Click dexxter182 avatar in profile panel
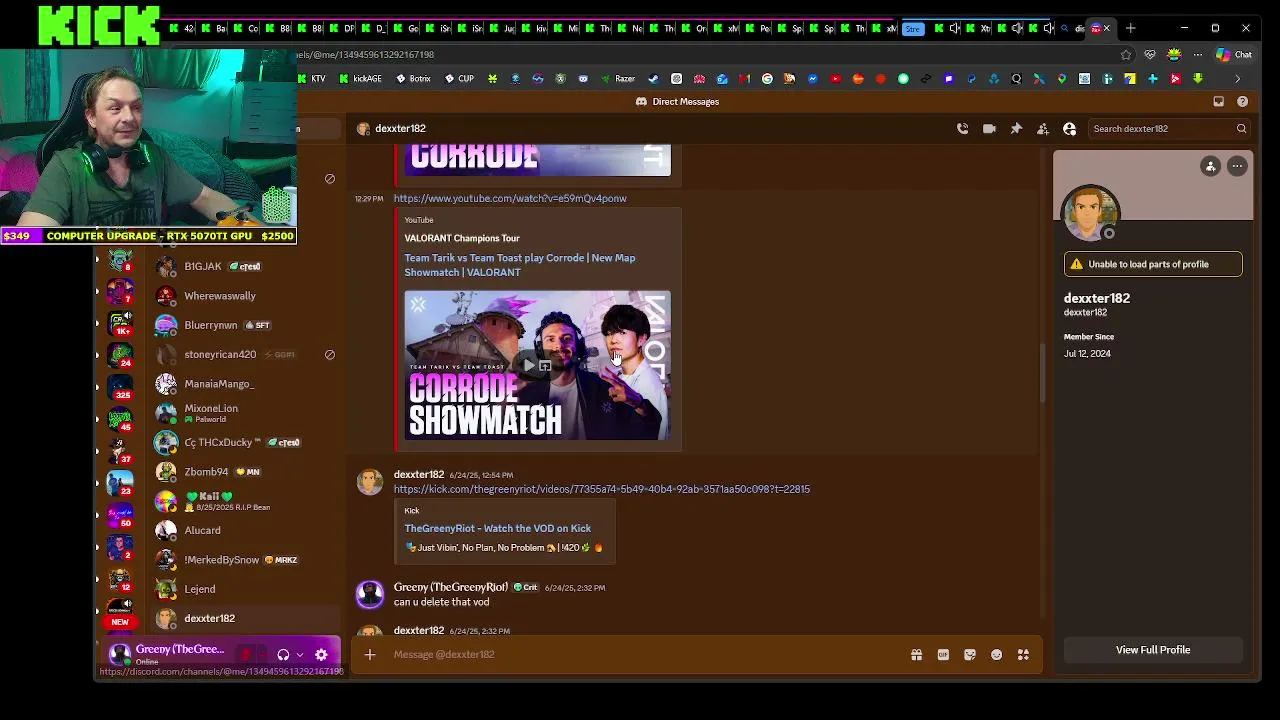This screenshot has width=1280, height=720. tap(1091, 212)
